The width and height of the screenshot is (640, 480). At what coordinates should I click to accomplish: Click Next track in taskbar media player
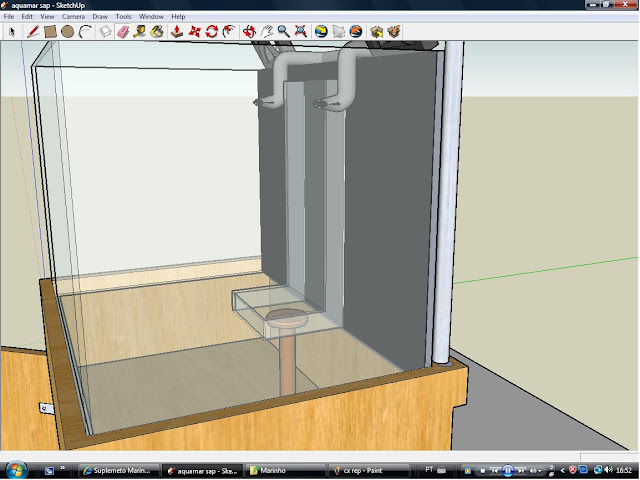[521, 471]
